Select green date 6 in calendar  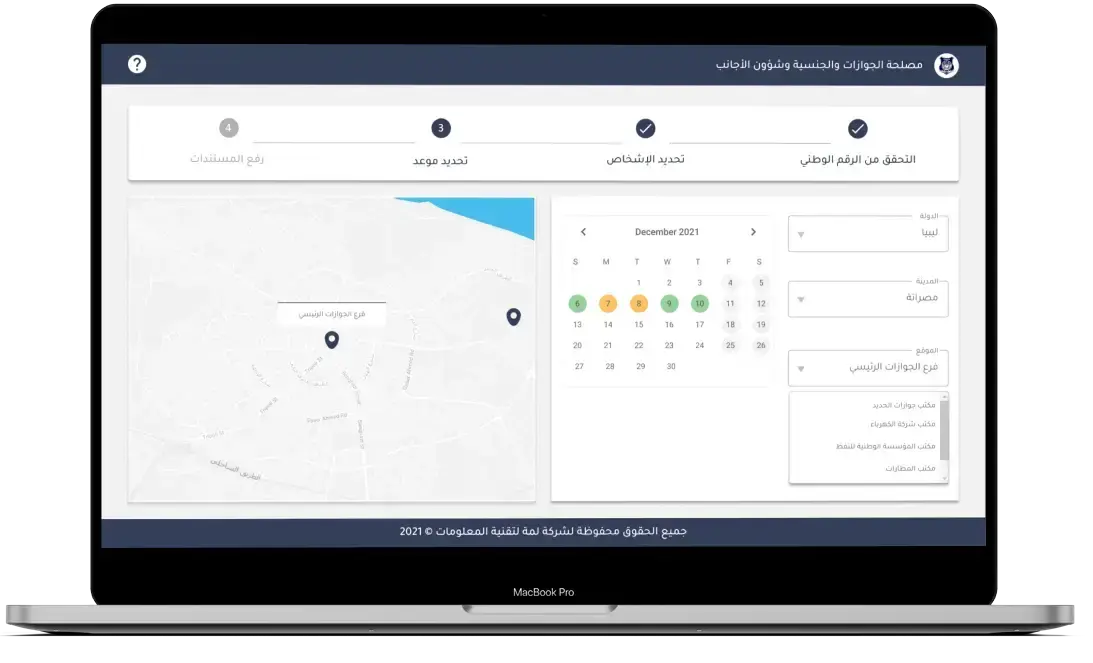click(577, 303)
